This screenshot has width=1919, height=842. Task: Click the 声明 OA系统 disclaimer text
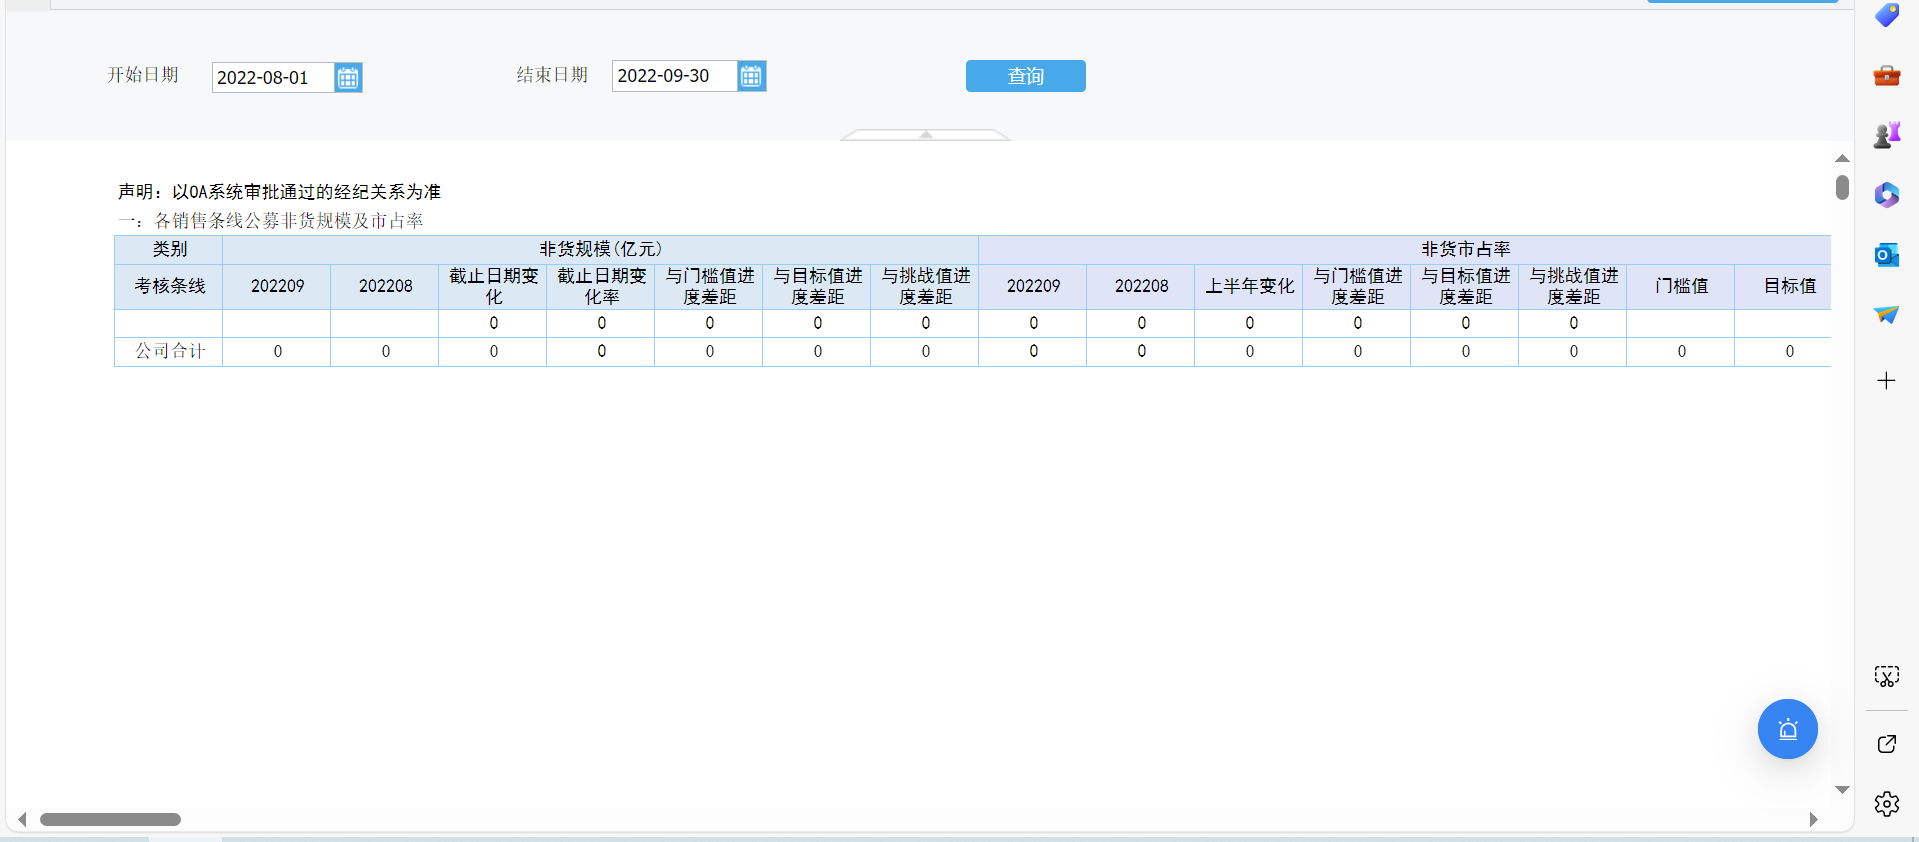coord(279,192)
